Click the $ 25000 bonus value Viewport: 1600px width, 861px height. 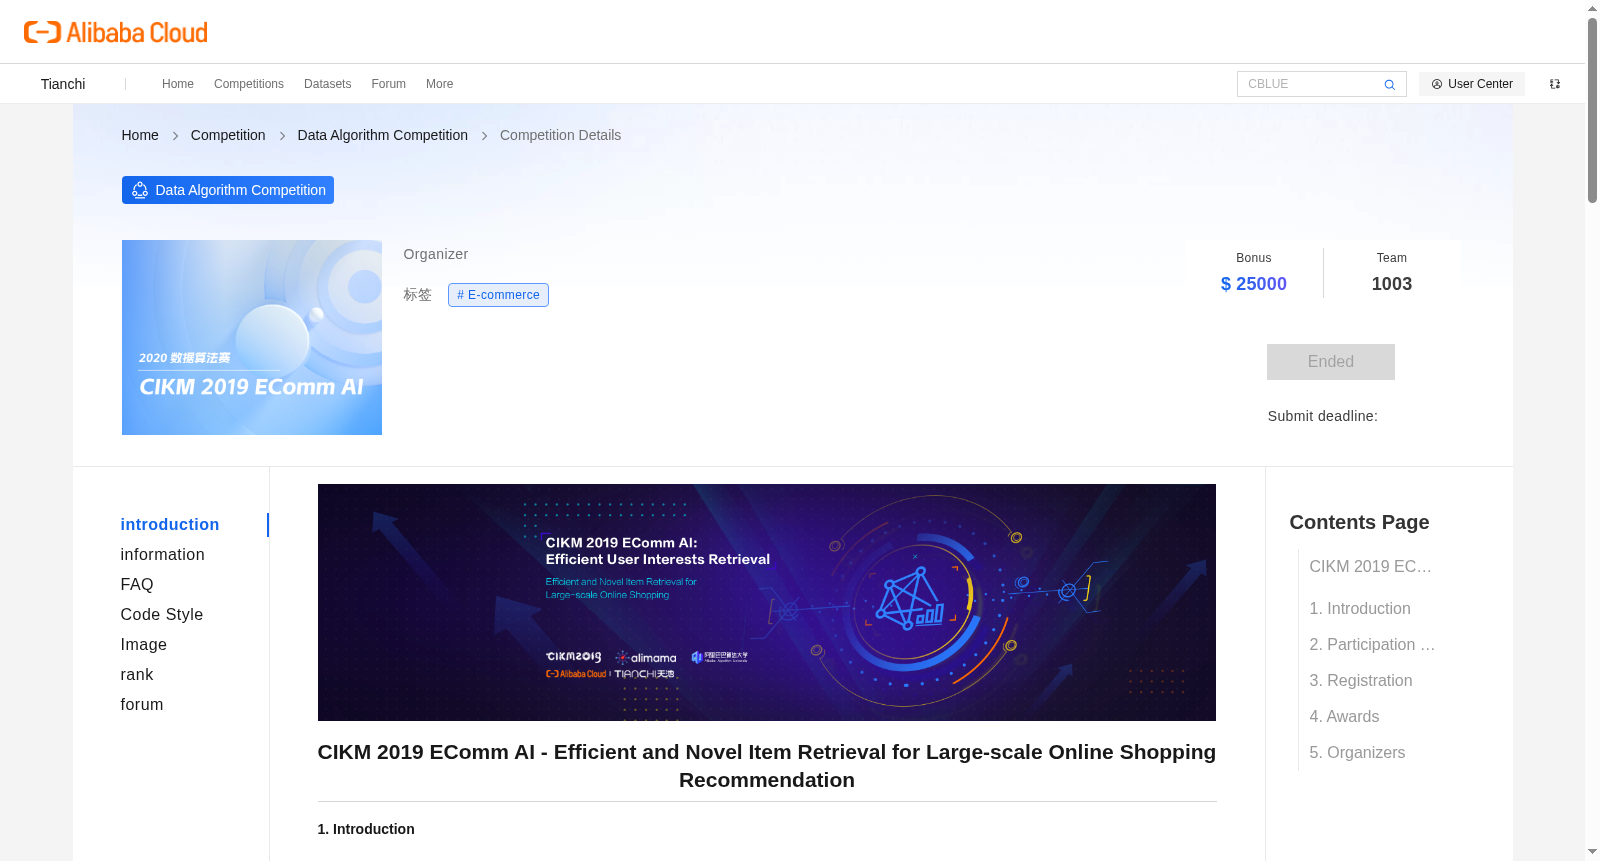point(1254,284)
